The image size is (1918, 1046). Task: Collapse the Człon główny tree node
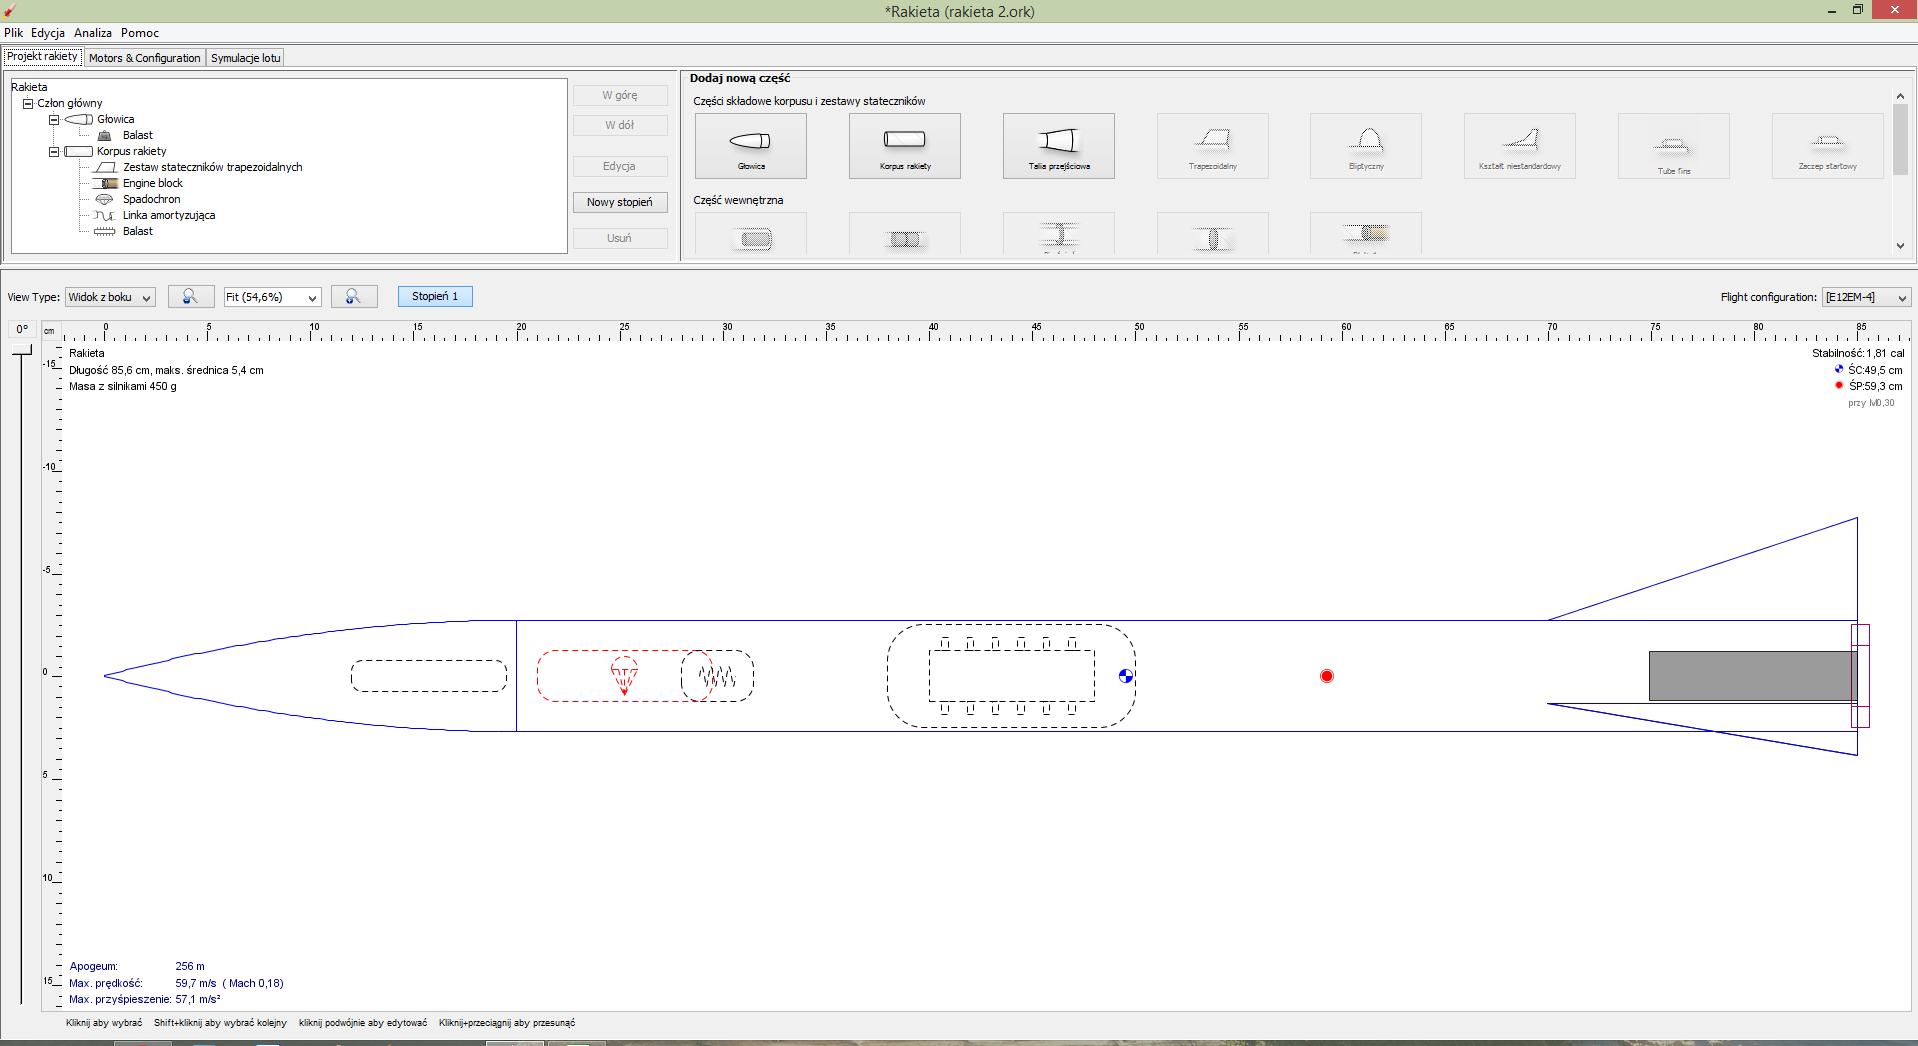point(28,103)
